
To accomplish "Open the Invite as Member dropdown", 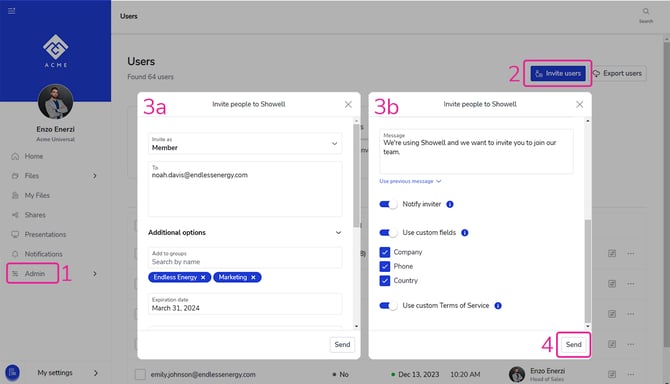I will pyautogui.click(x=245, y=144).
